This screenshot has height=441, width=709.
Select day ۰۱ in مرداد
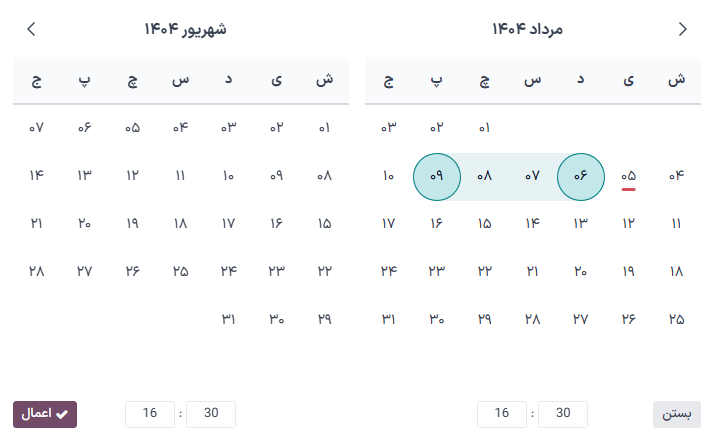click(x=485, y=128)
